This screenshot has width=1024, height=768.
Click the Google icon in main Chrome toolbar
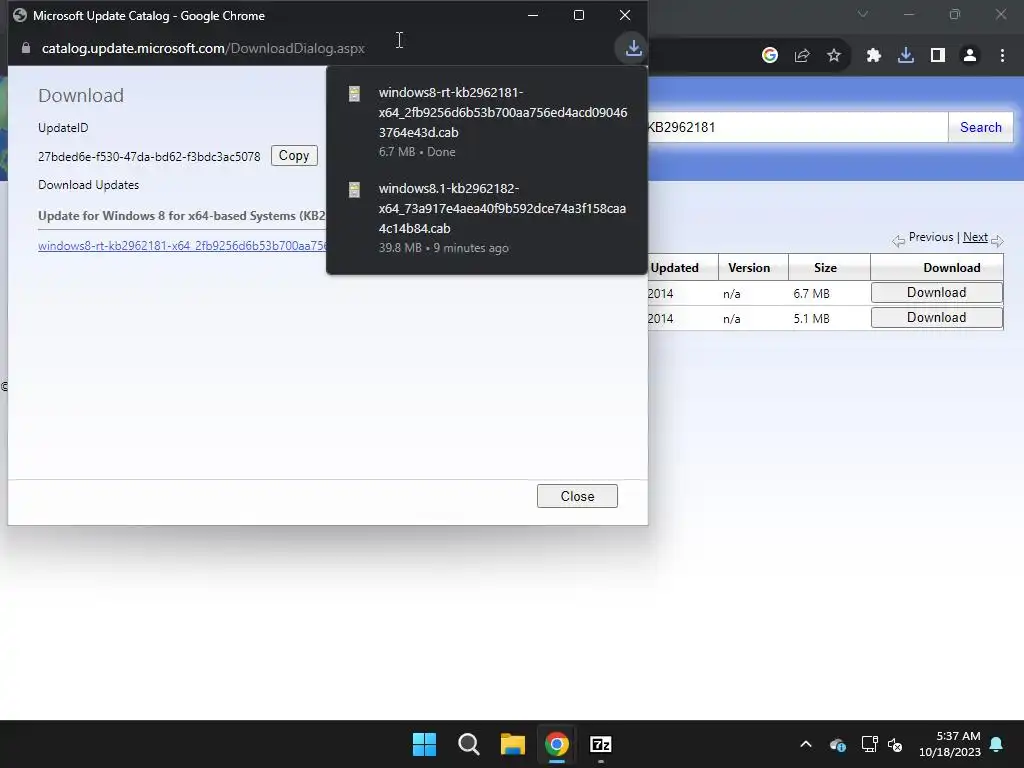(770, 56)
